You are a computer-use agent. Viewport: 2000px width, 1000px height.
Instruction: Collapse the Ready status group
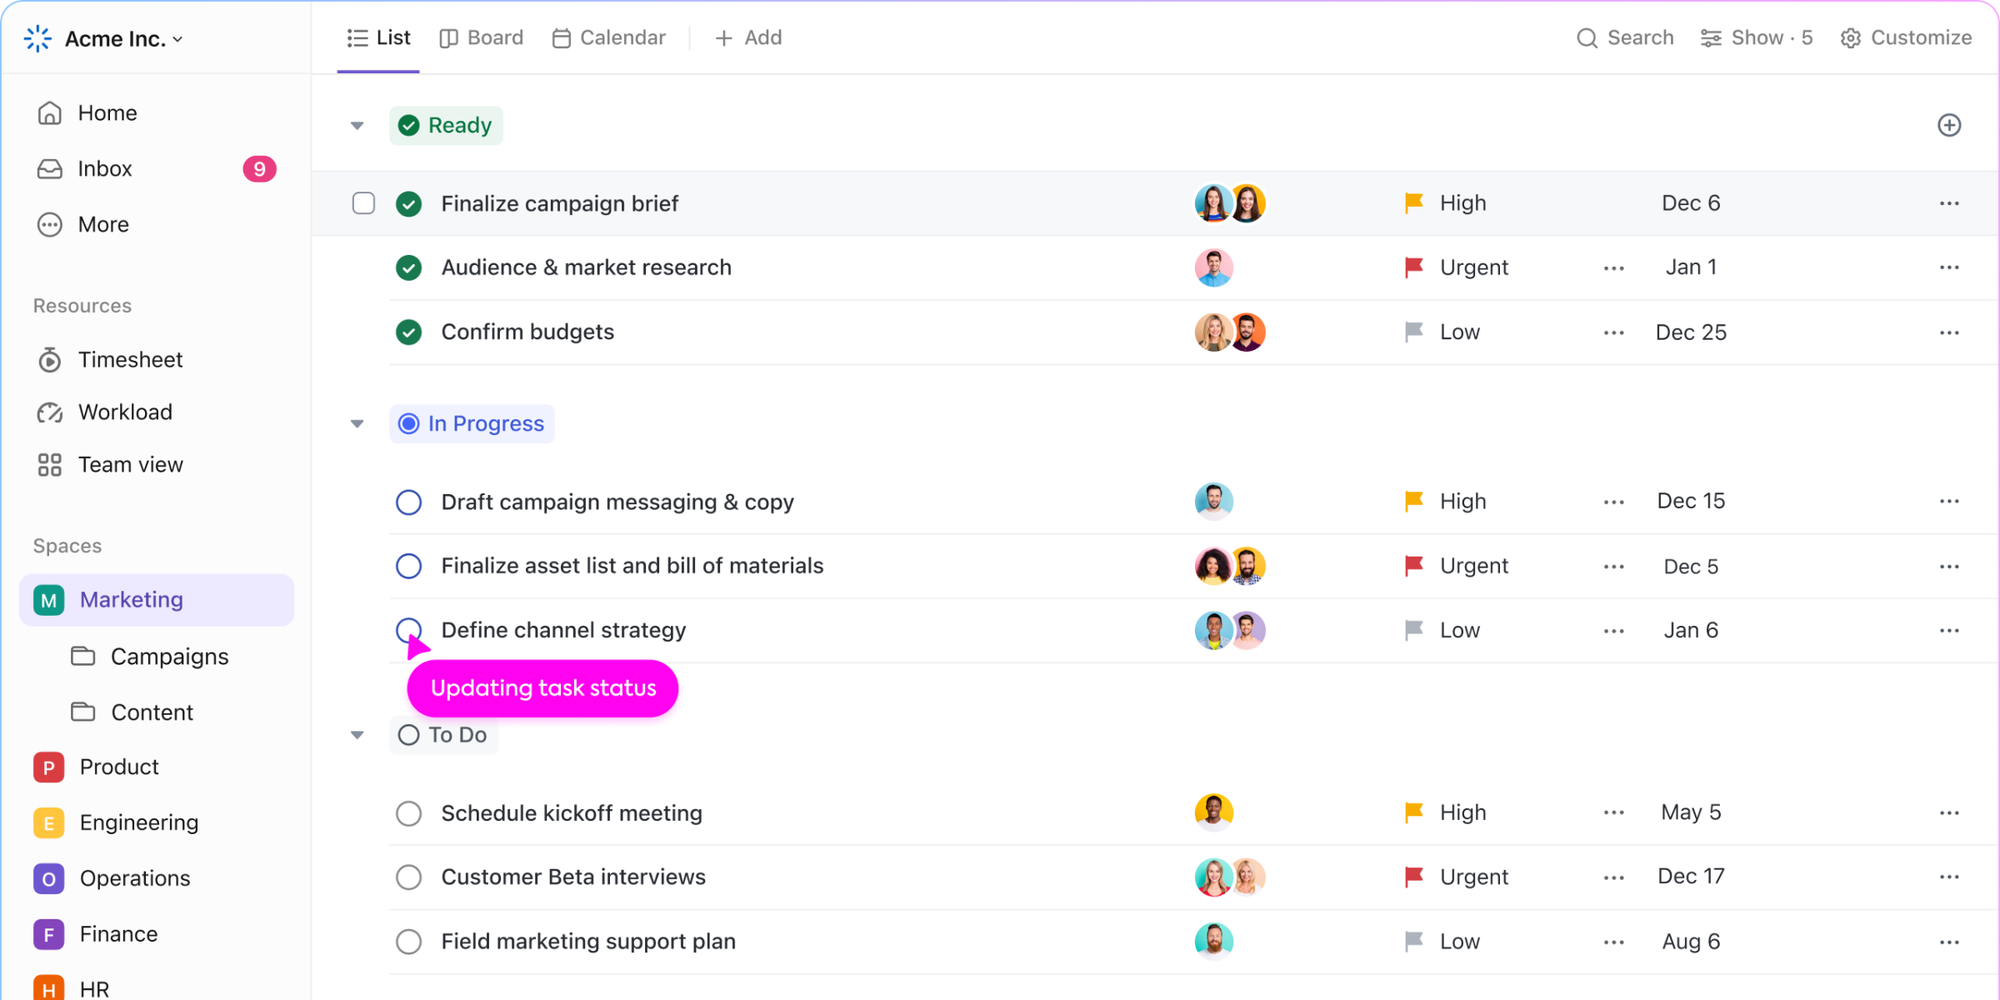356,125
